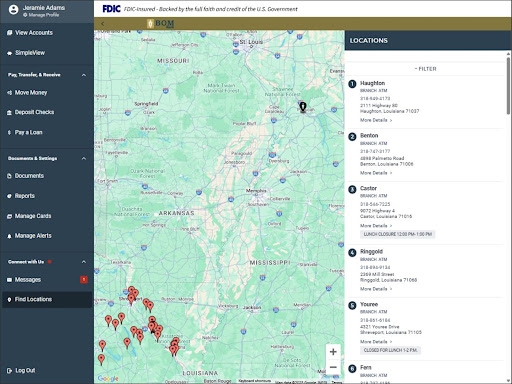Collapse the Documents & Settings section
512x384 pixels.
(84, 158)
